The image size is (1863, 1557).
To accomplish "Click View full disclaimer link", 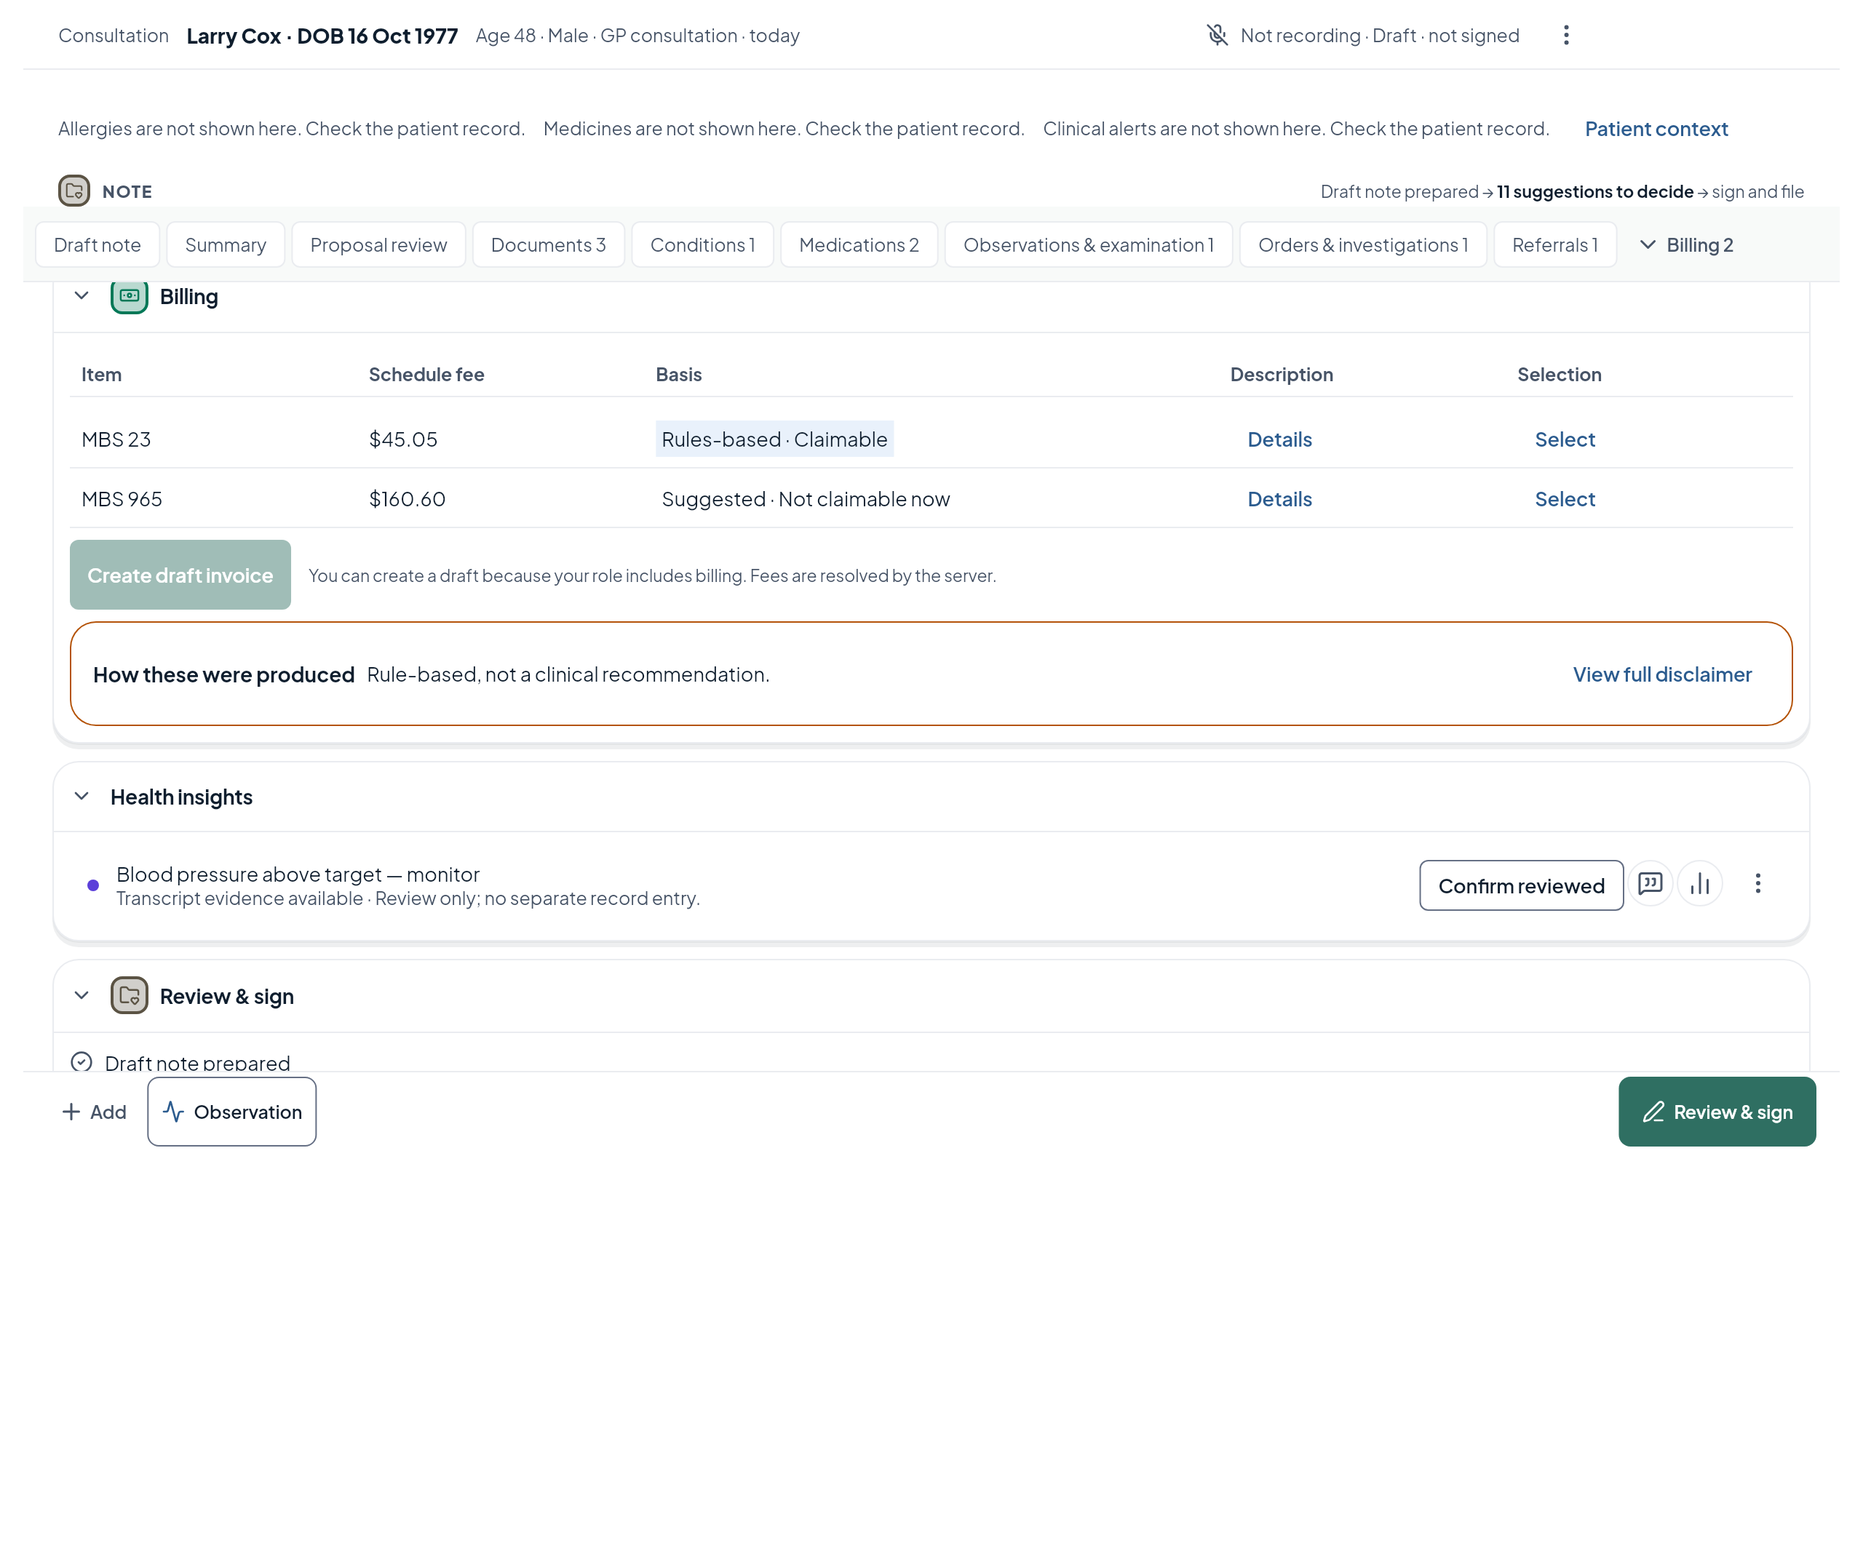I will click(x=1662, y=675).
